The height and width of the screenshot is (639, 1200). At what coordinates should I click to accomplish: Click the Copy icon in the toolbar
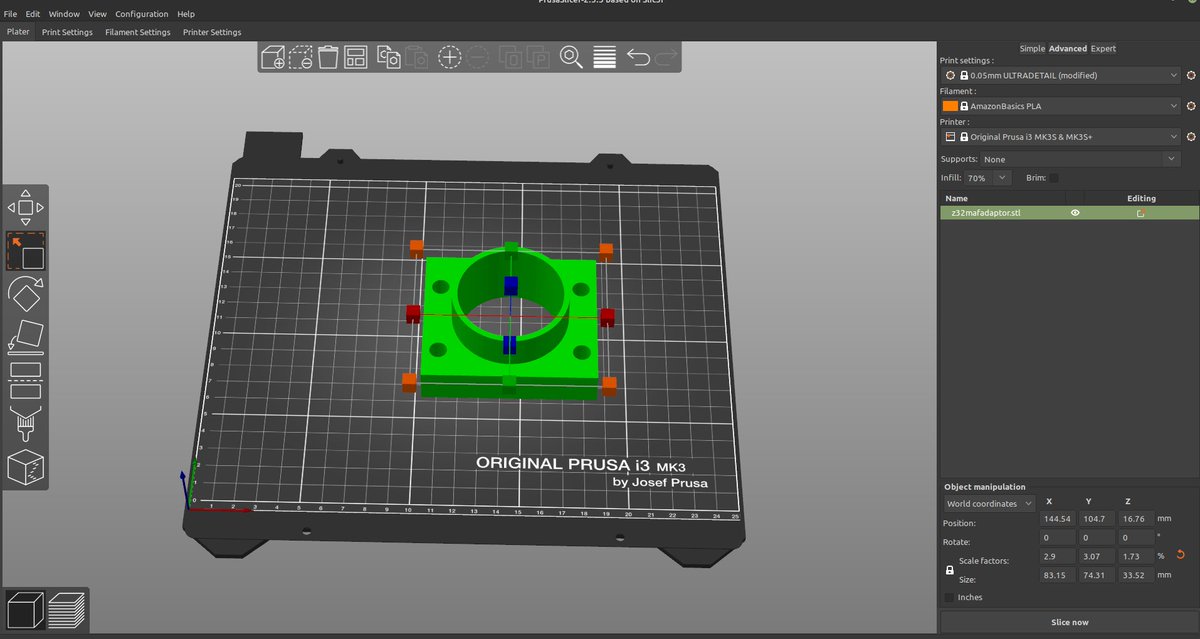coord(389,57)
